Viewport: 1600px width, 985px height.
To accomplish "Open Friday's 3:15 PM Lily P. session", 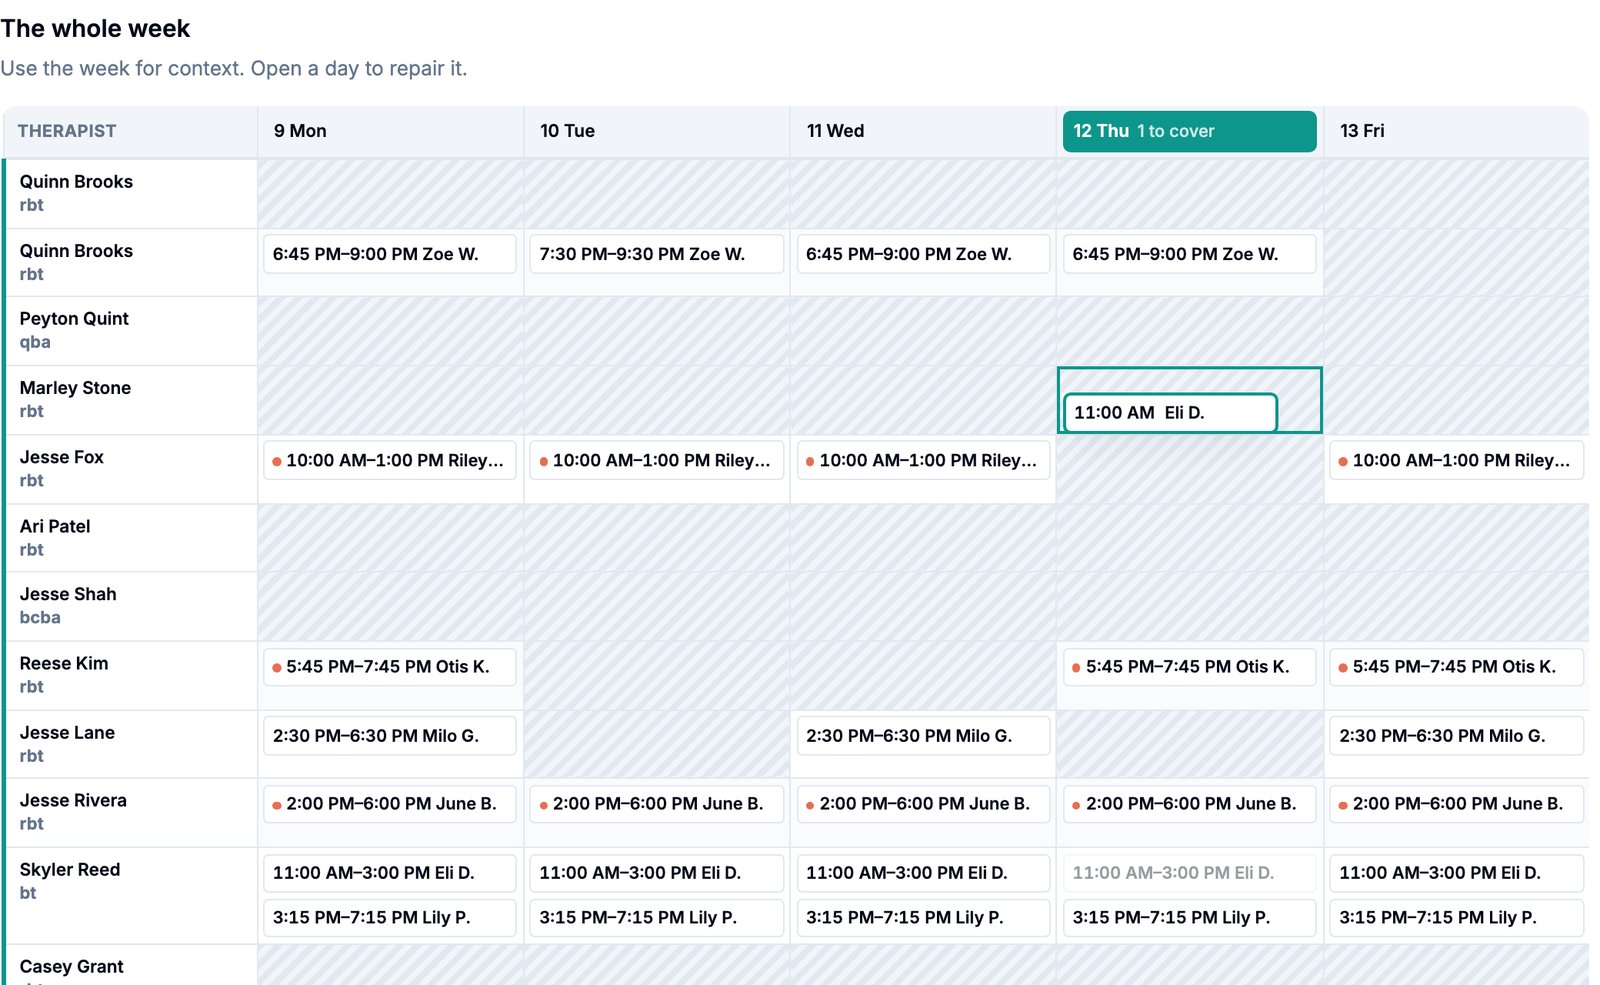I will click(1456, 918).
